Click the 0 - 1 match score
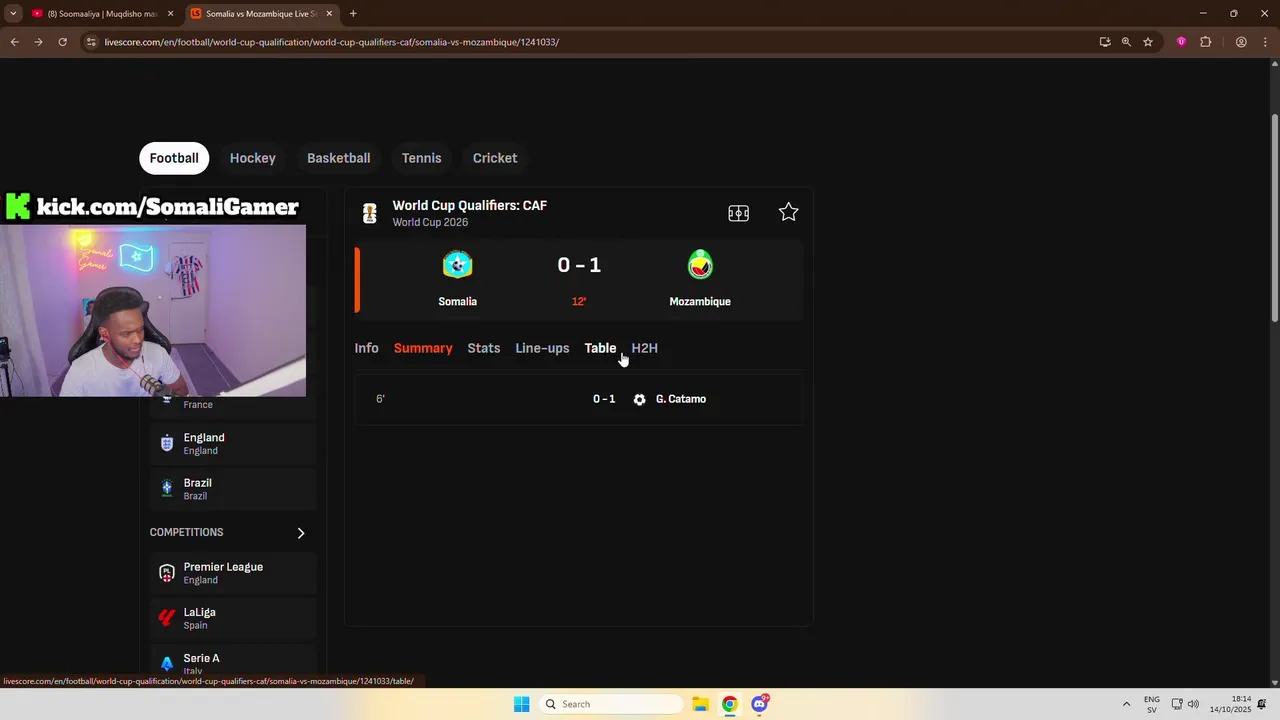 (579, 265)
